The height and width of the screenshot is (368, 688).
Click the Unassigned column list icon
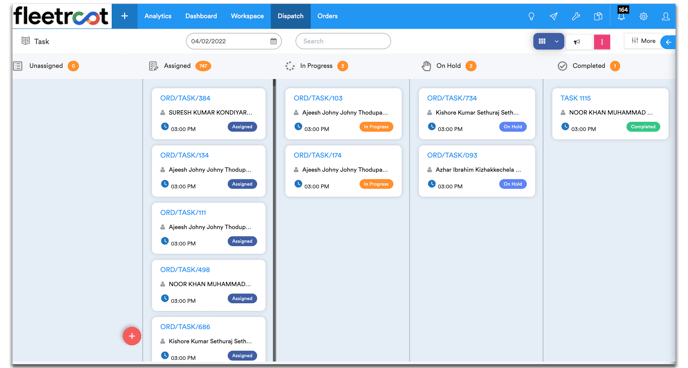pos(18,66)
